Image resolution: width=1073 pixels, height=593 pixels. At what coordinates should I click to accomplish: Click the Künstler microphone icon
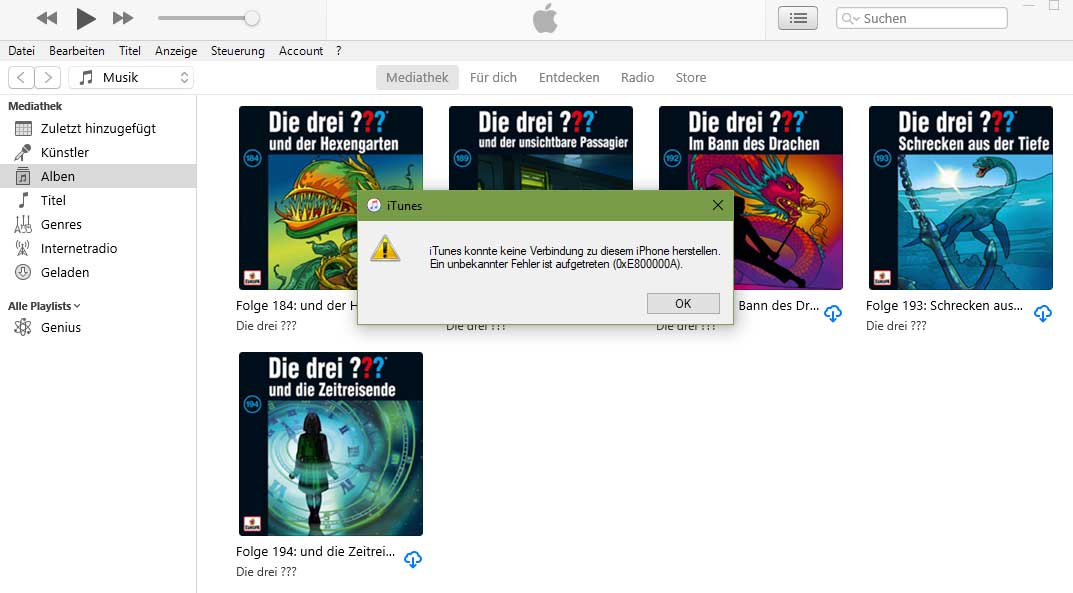[23, 153]
